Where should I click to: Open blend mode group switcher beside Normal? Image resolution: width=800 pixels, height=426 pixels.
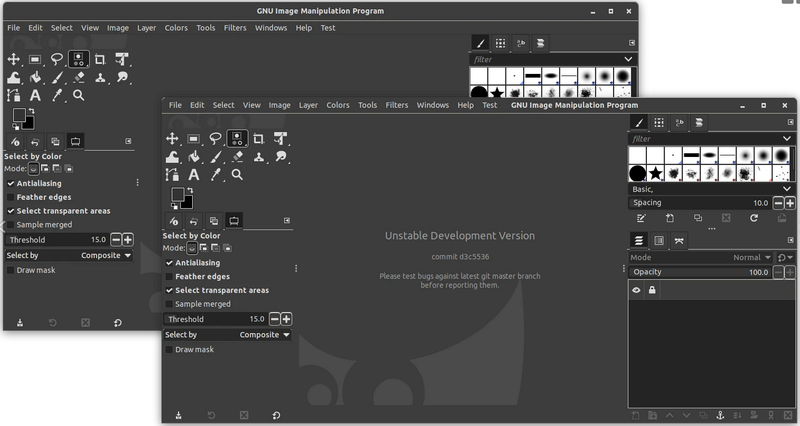pyautogui.click(x=785, y=257)
